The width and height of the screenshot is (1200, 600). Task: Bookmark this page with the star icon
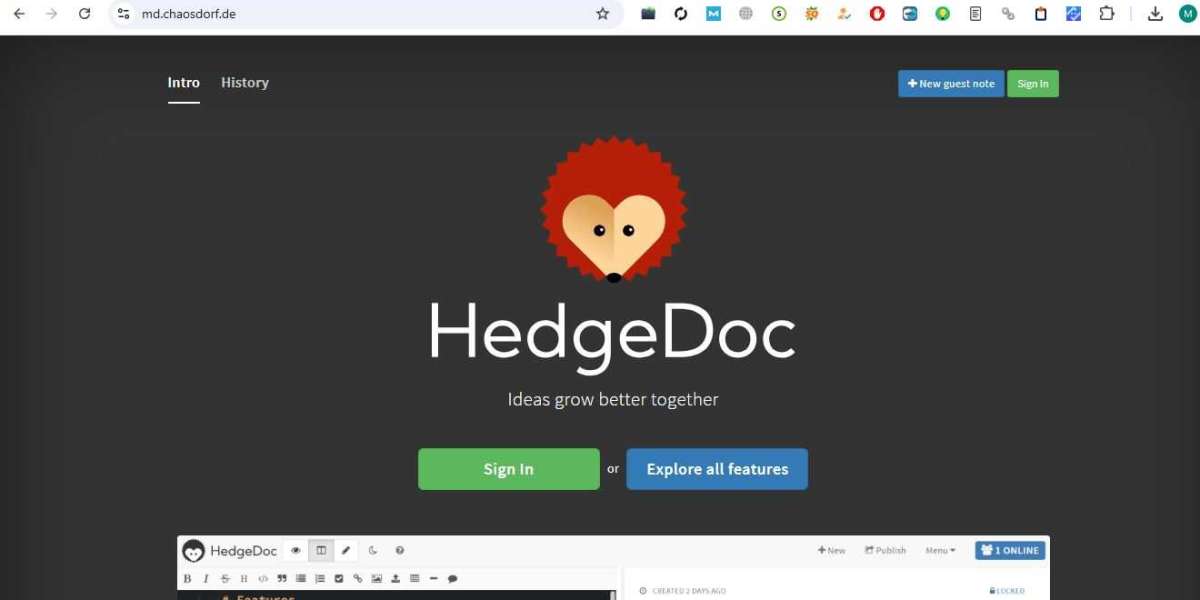(602, 14)
